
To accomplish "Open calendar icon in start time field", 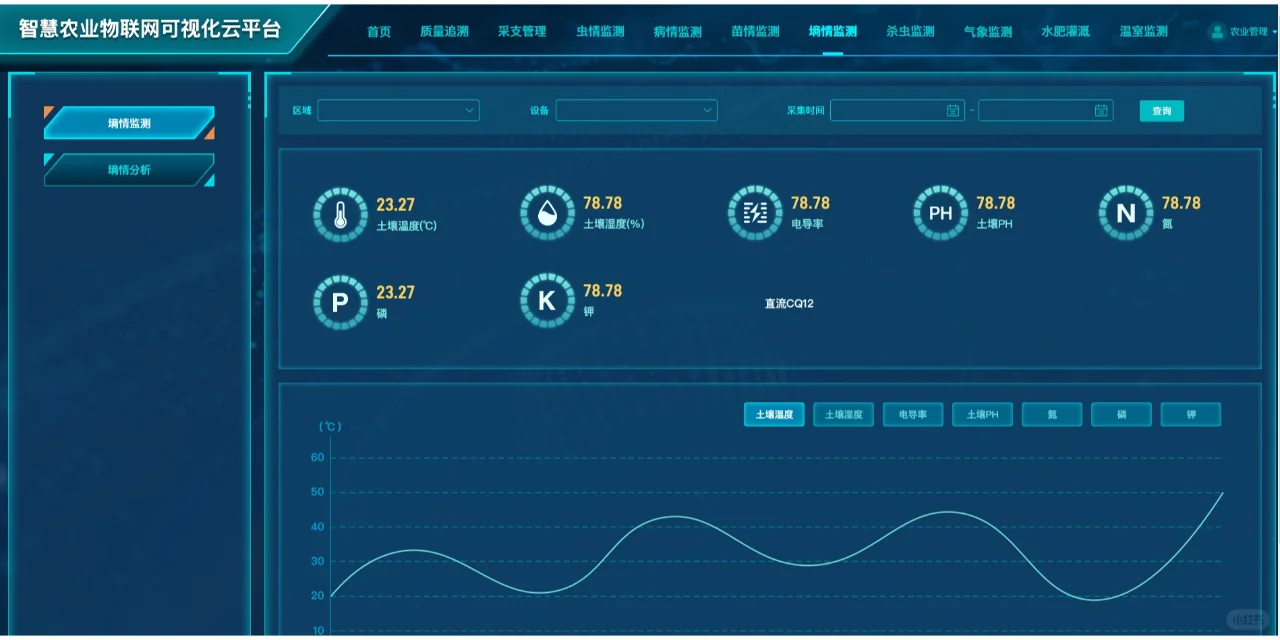I will [953, 110].
